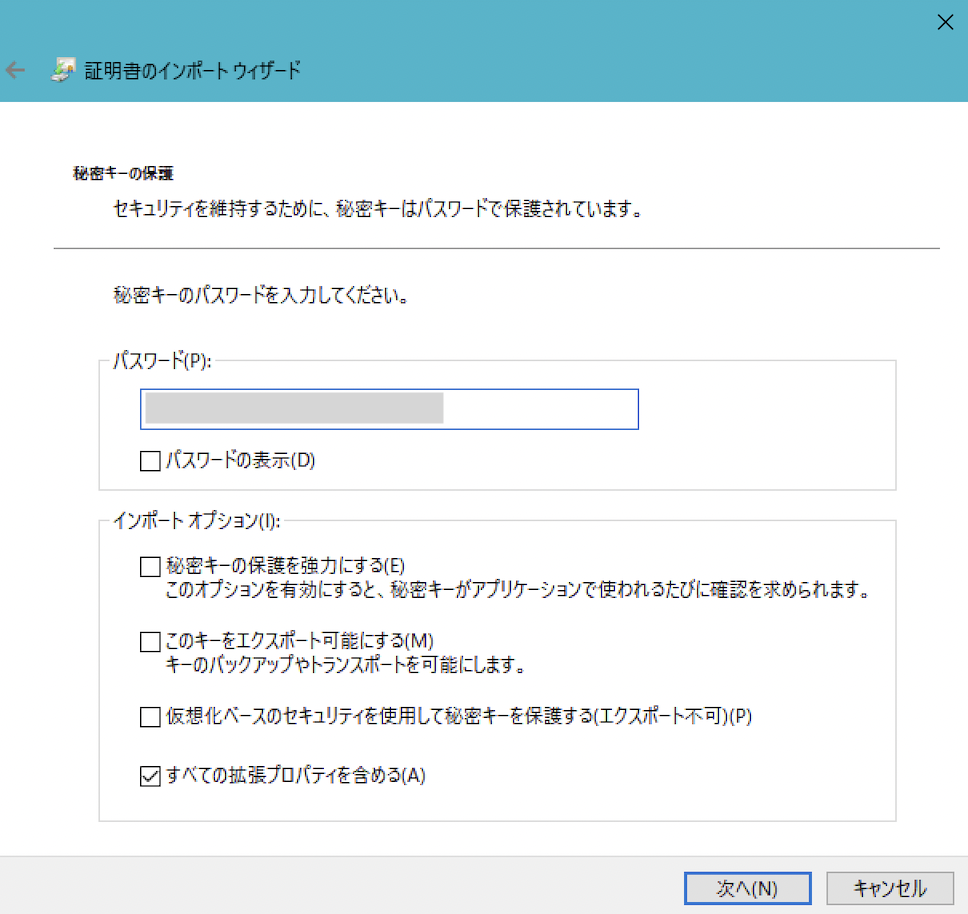Click the セキュリティを維持するために description line
The width and height of the screenshot is (968, 914).
pos(375,211)
